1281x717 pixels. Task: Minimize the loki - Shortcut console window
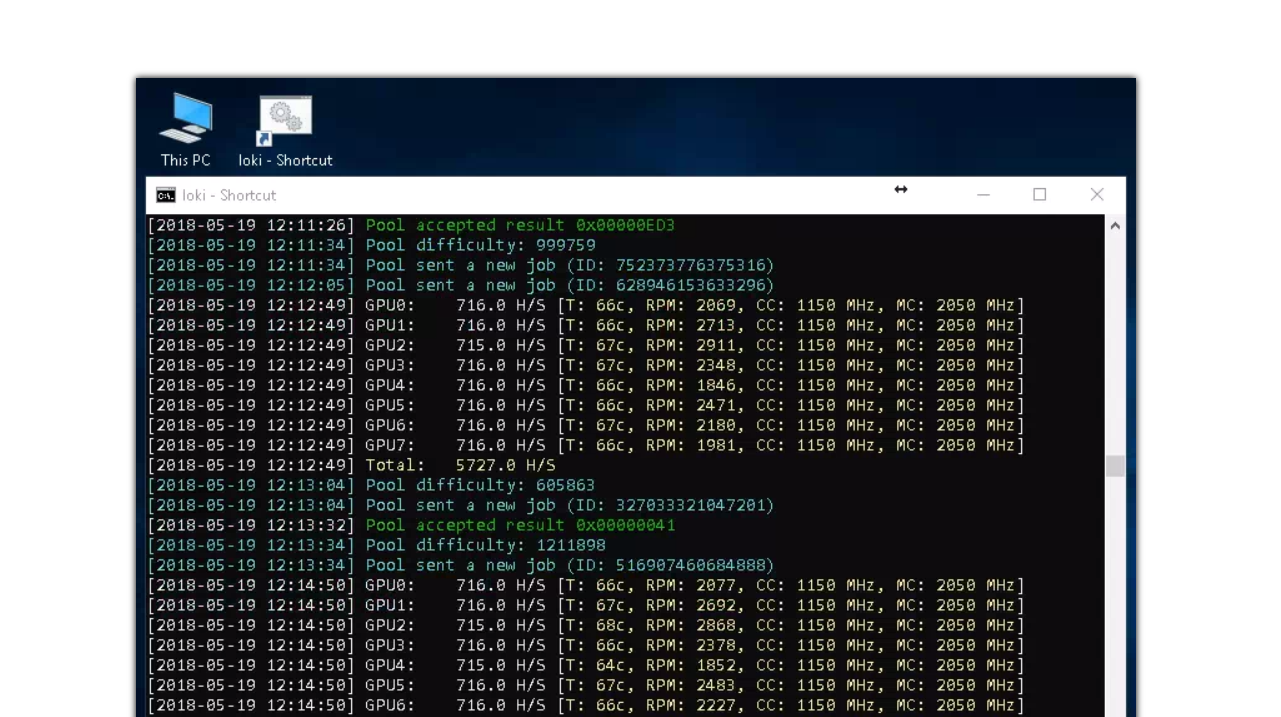click(983, 195)
